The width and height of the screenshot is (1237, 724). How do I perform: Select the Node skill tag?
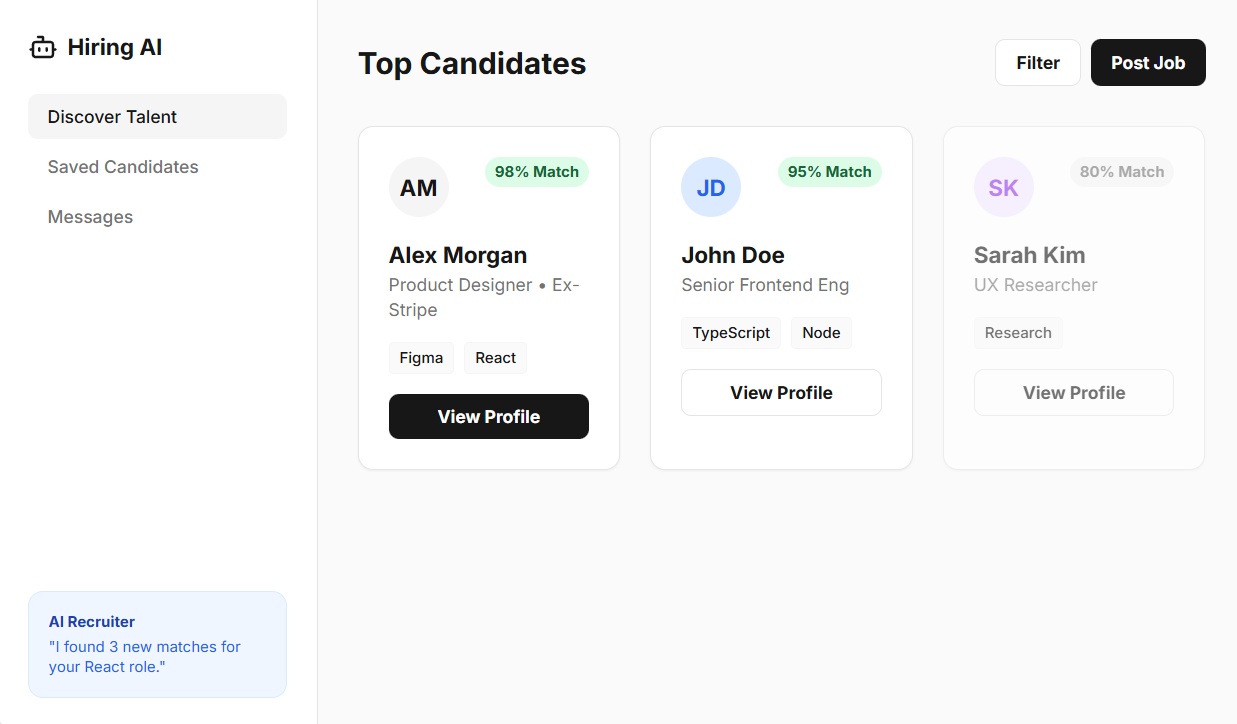coord(821,332)
